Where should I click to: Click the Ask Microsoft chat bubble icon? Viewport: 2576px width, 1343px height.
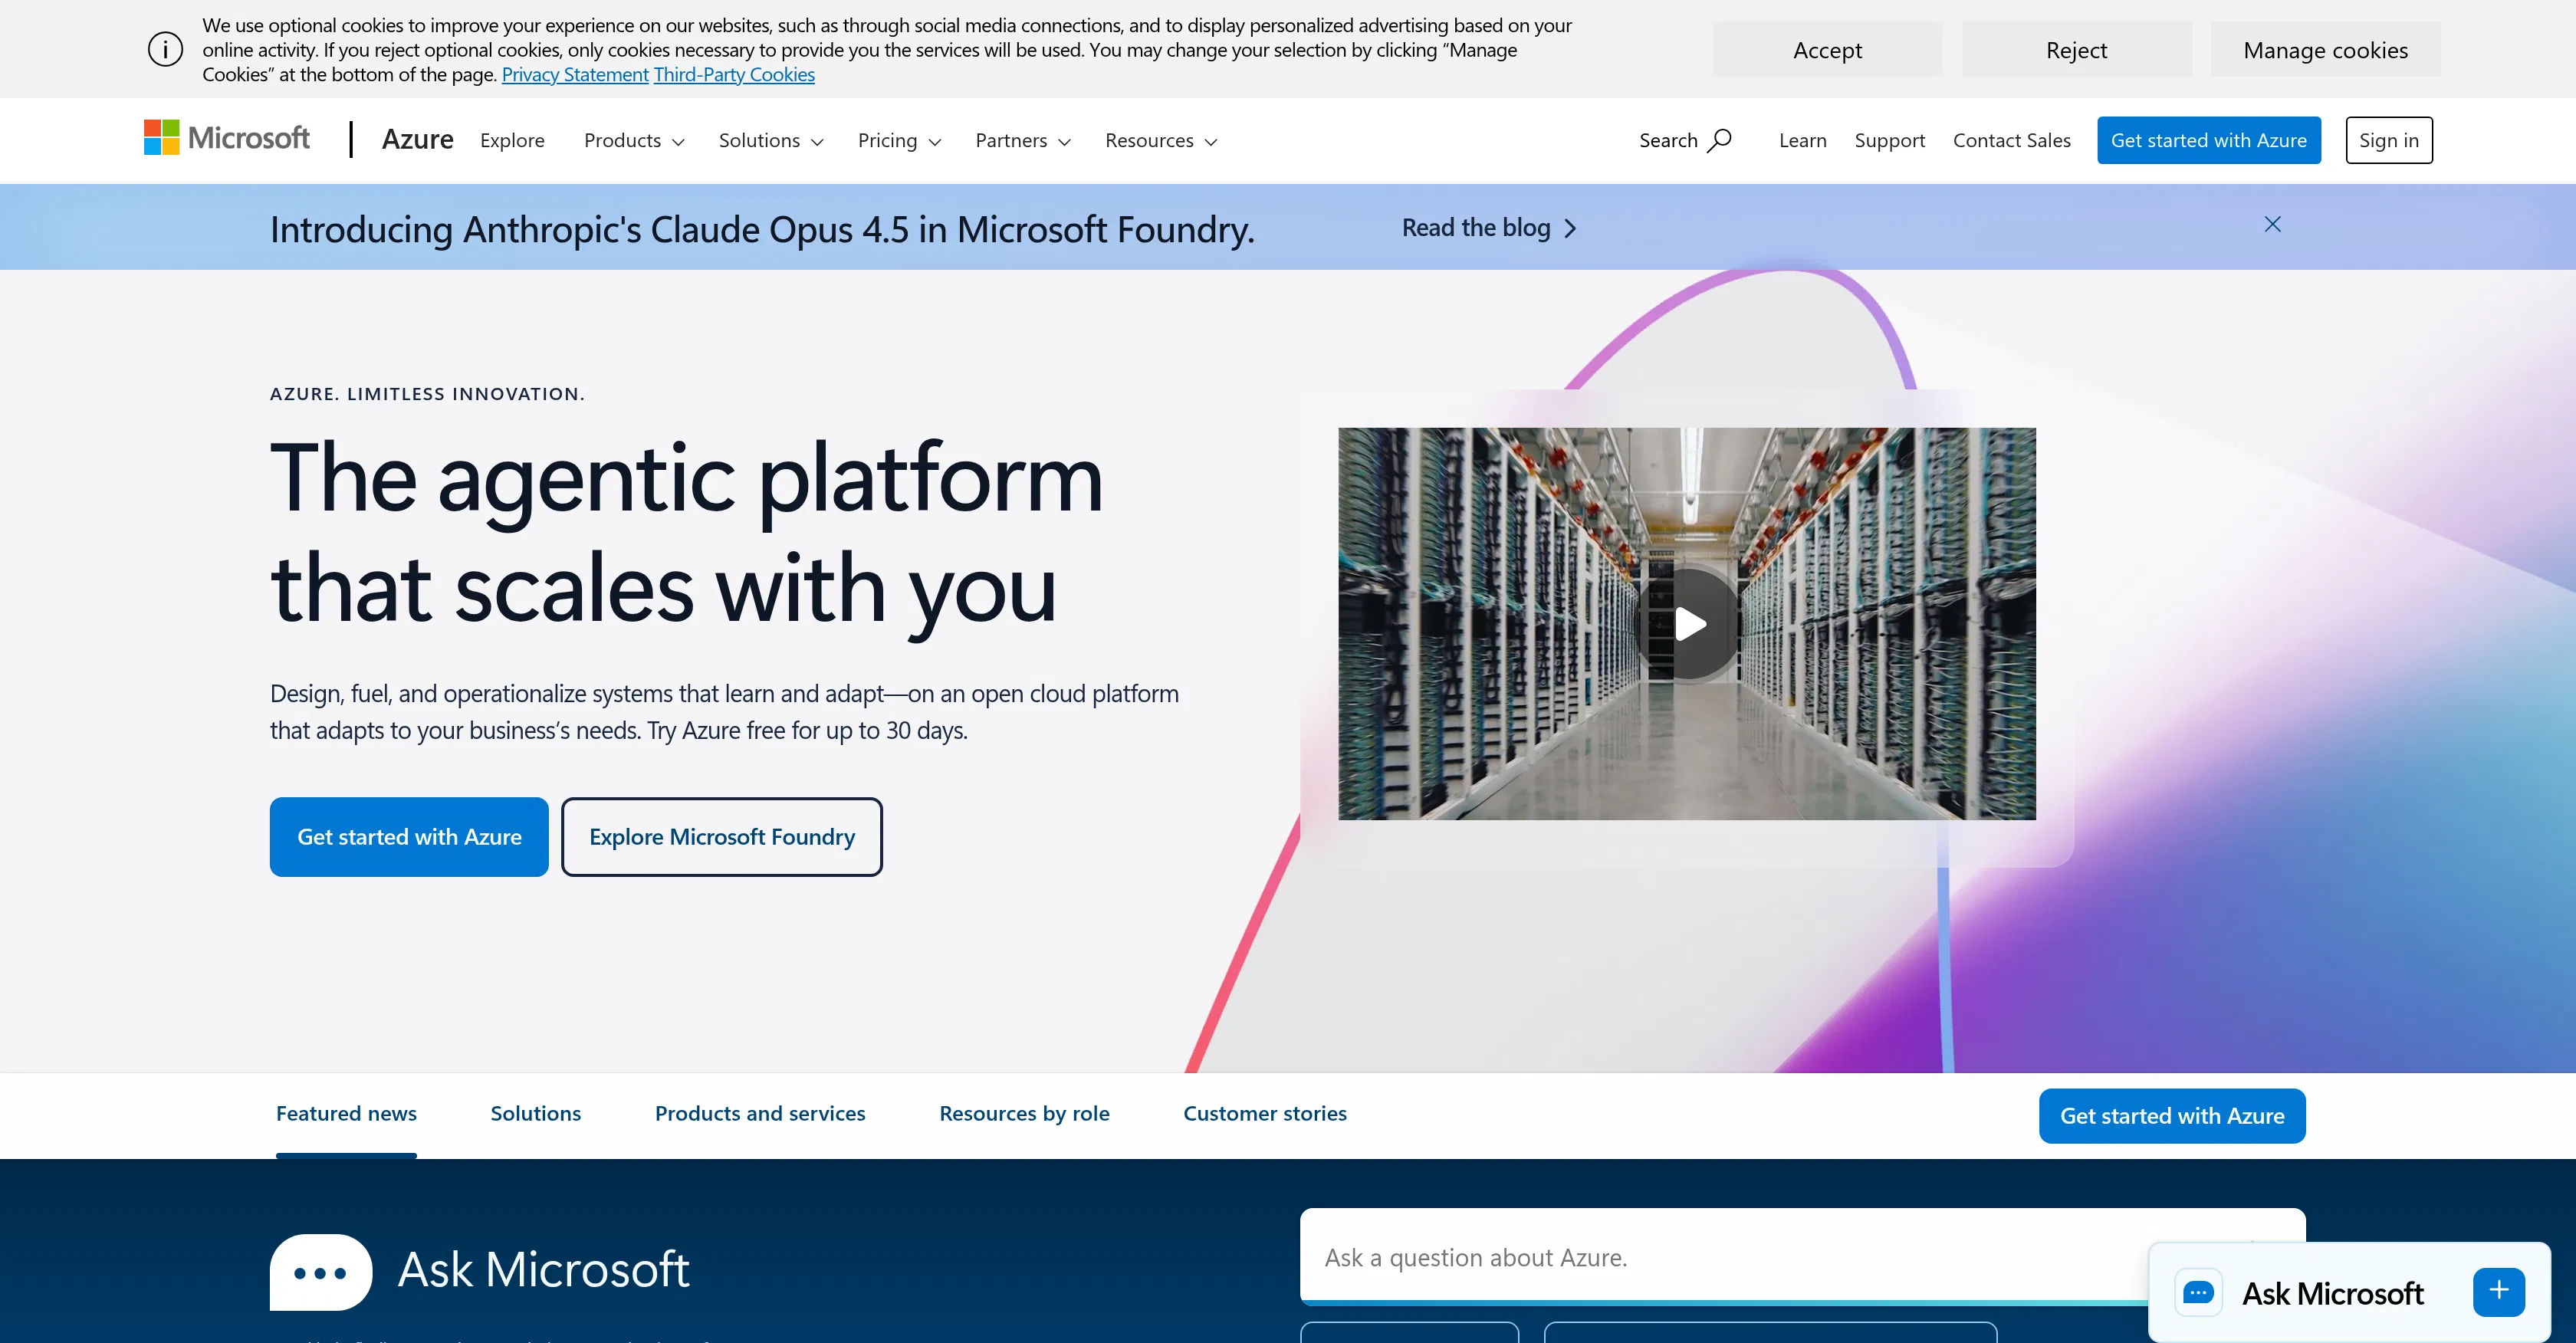2198,1292
